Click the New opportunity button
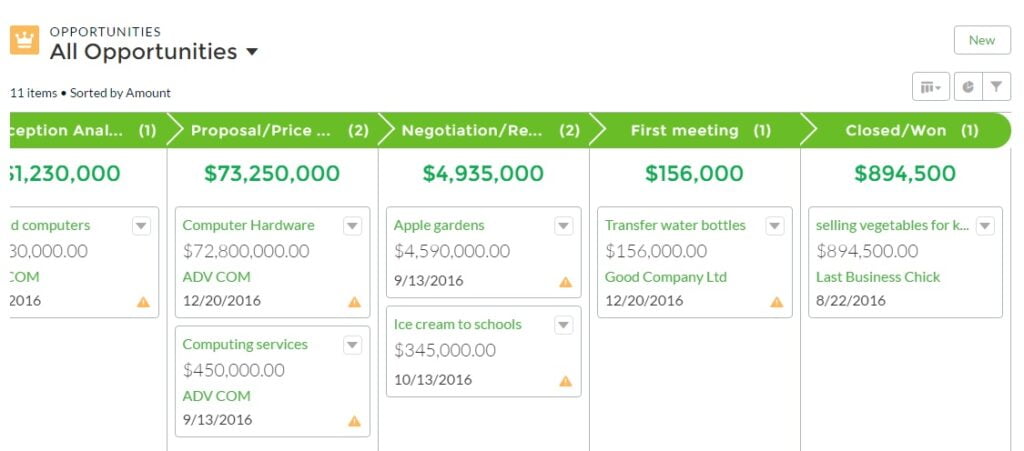The image size is (1024, 451). pyautogui.click(x=982, y=40)
